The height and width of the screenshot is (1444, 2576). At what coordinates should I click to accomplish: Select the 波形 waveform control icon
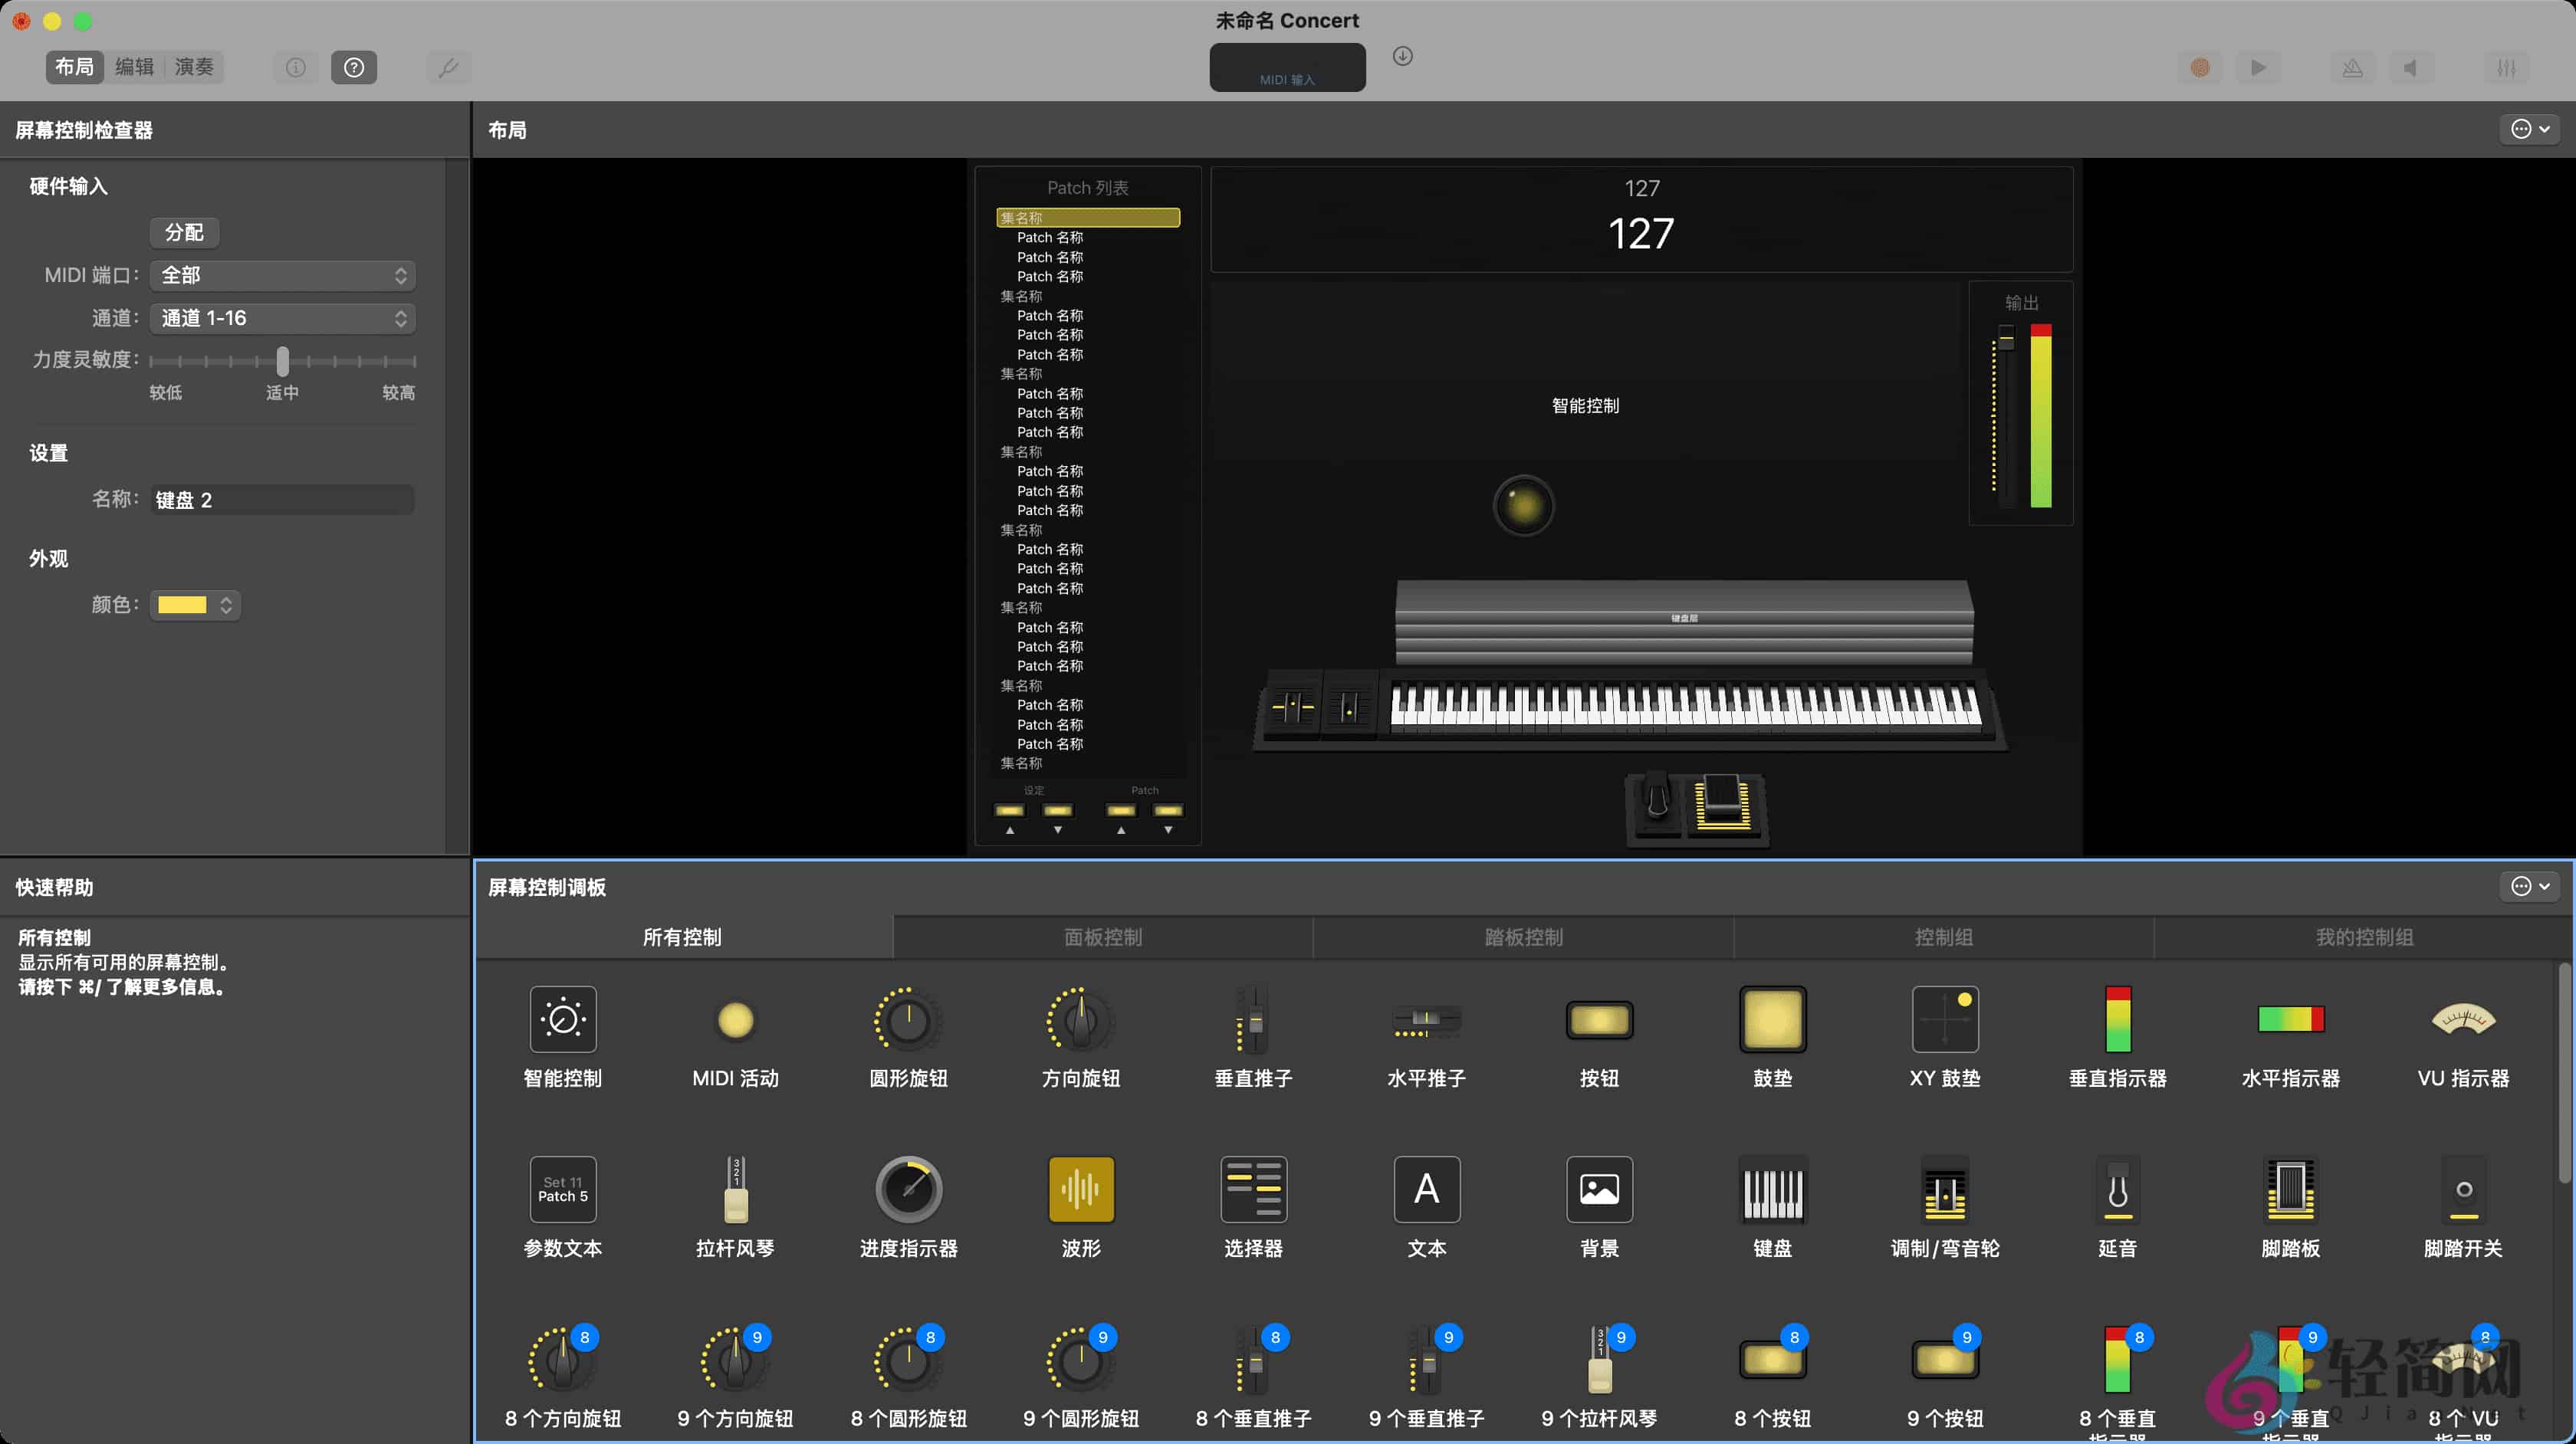(x=1080, y=1189)
